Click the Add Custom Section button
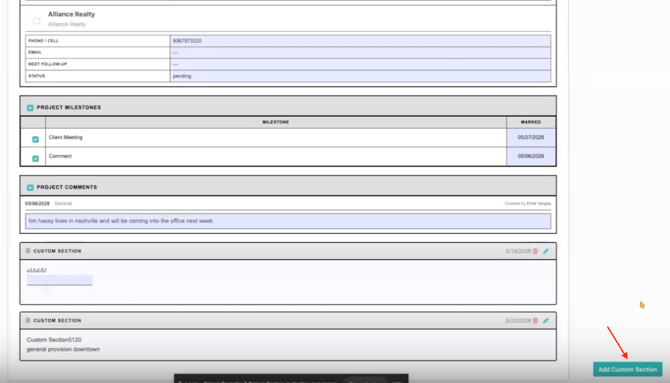This screenshot has height=383, width=670. coord(627,369)
